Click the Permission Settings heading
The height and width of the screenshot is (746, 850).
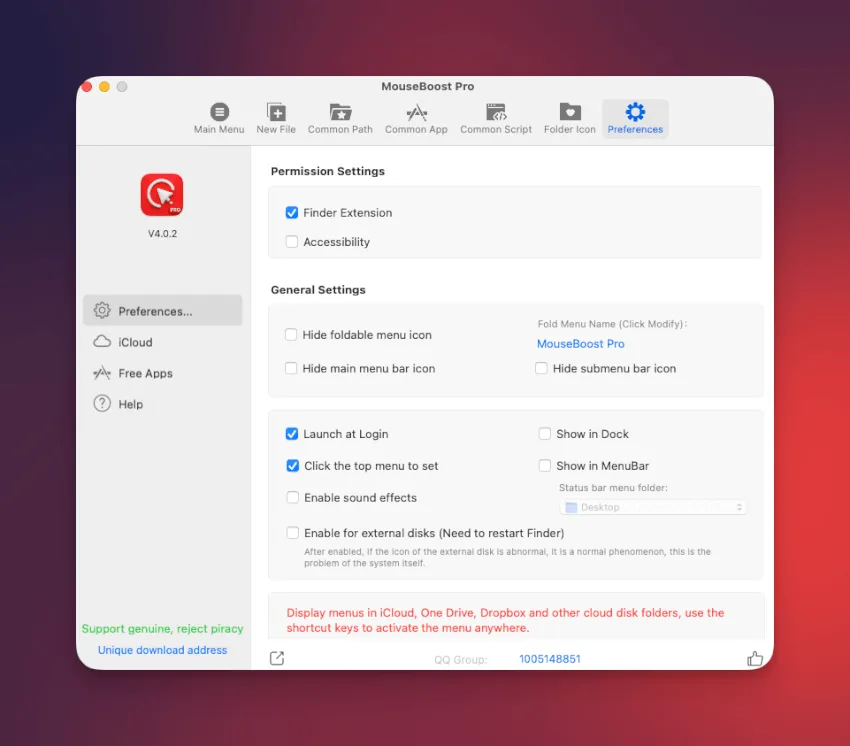(327, 171)
